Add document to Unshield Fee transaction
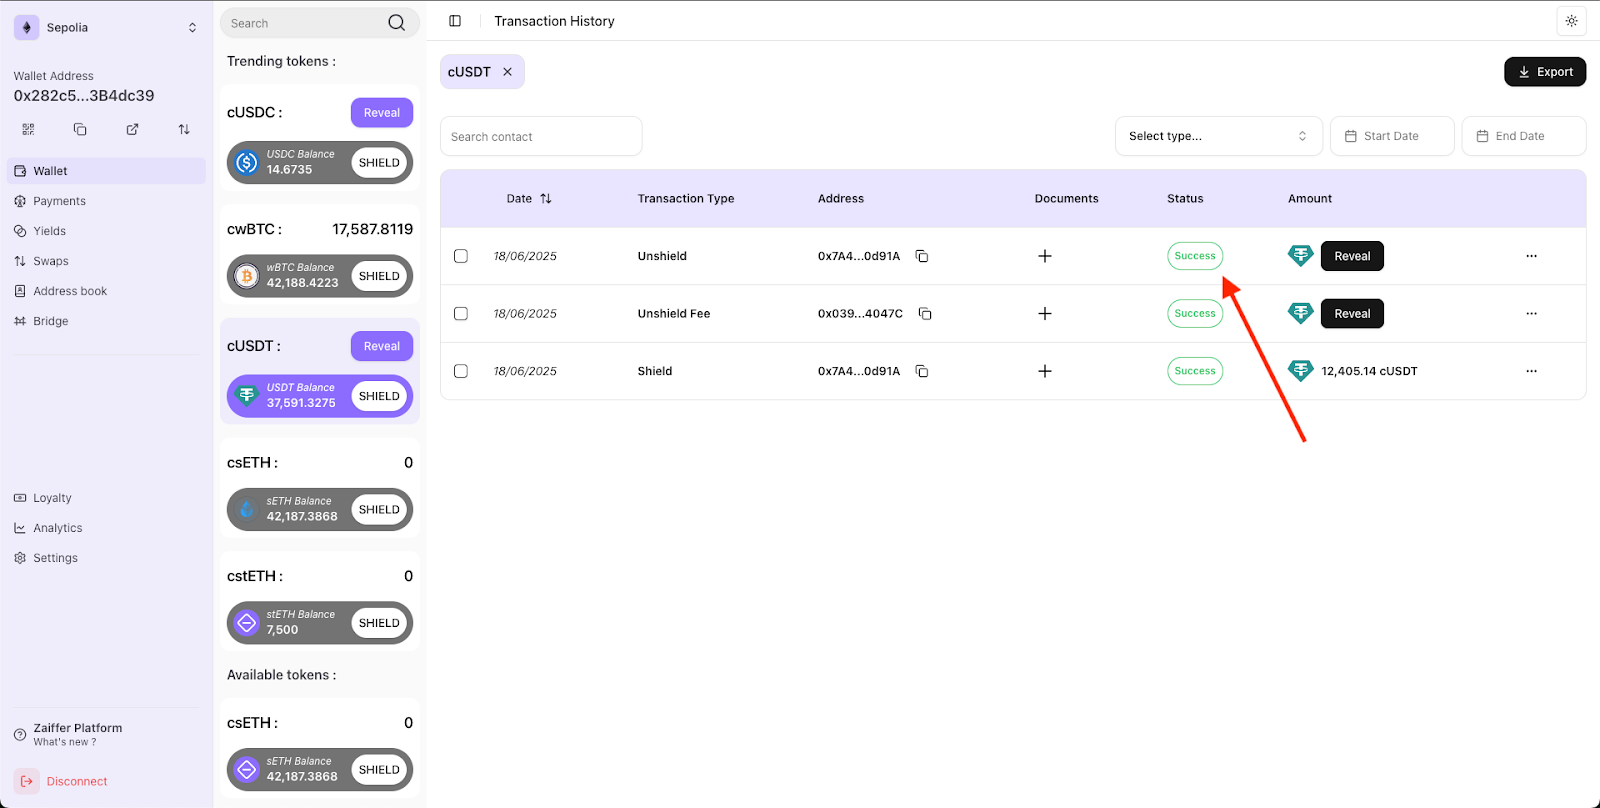The width and height of the screenshot is (1600, 808). [1045, 314]
